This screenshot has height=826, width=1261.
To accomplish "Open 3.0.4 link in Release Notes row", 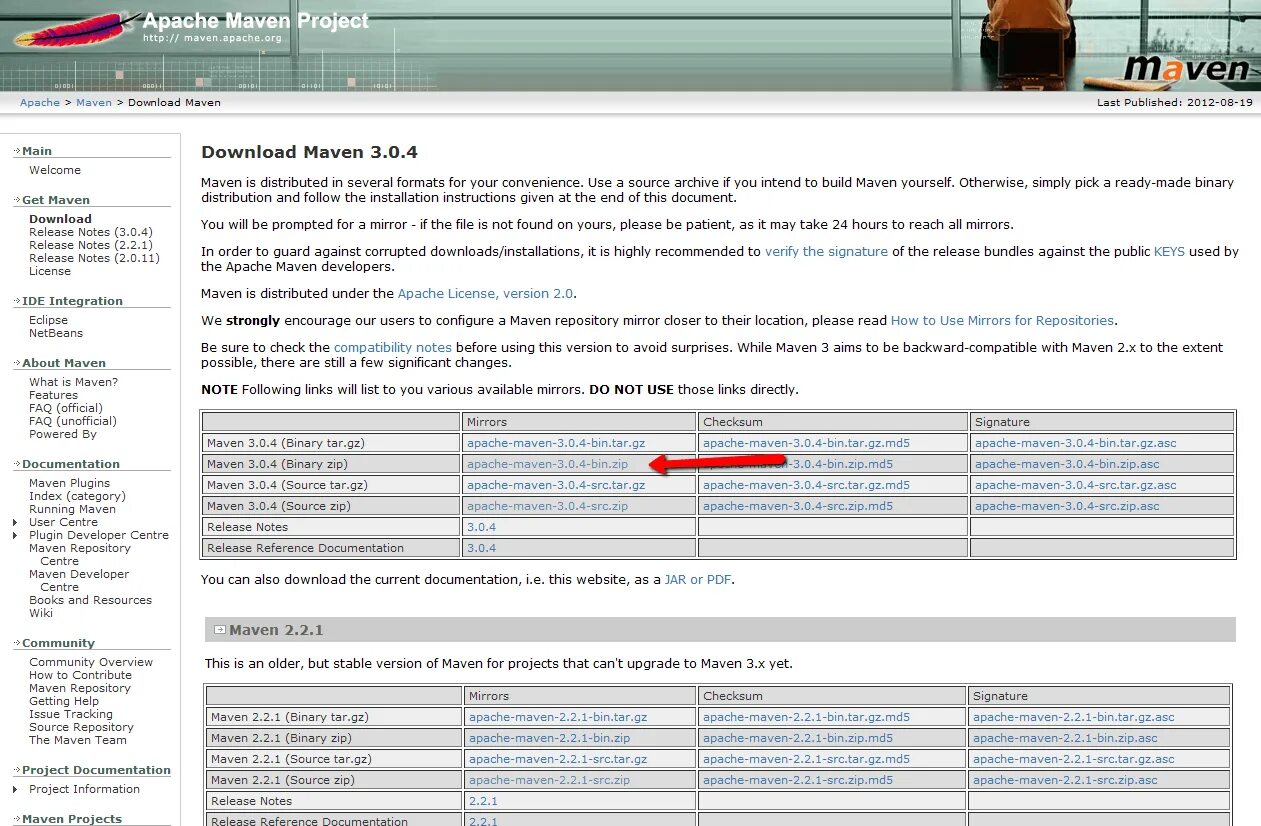I will point(481,527).
